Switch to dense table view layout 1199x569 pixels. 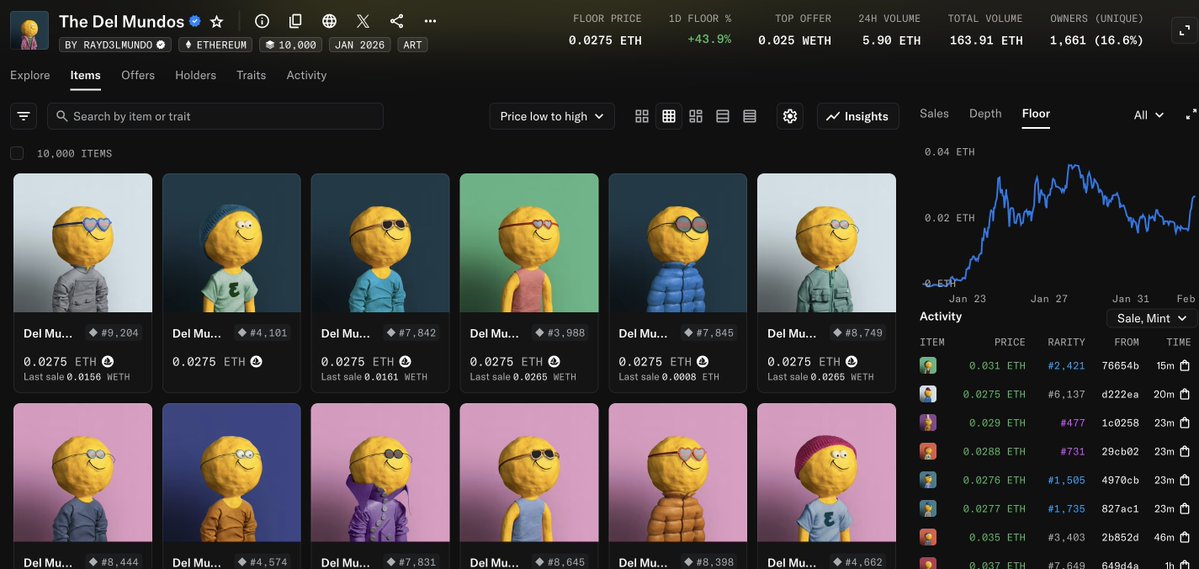pyautogui.click(x=749, y=116)
